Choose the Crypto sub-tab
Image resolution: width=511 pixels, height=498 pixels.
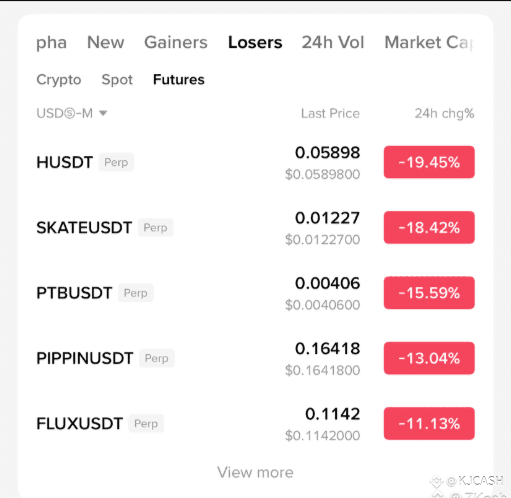point(59,80)
